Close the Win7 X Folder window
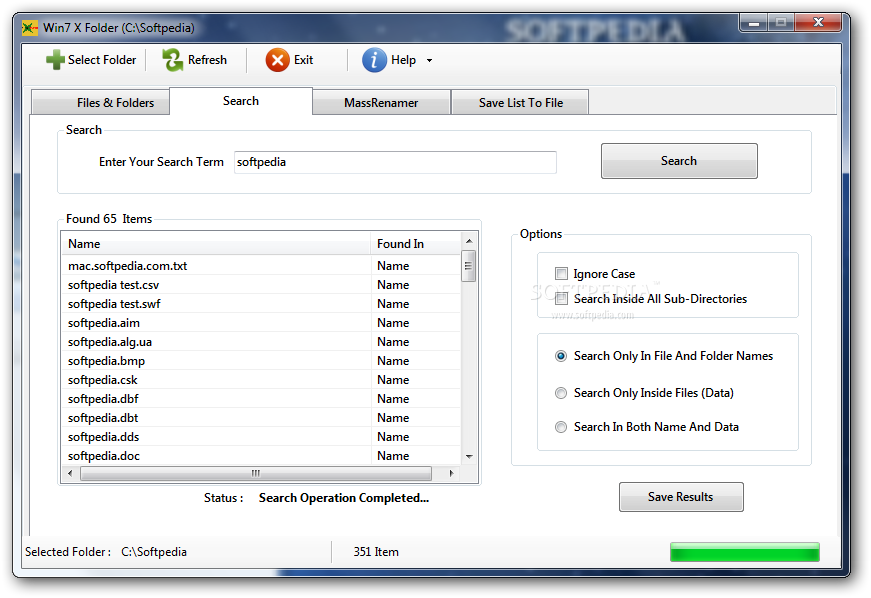Image resolution: width=871 pixels, height=598 pixels. pyautogui.click(x=818, y=22)
